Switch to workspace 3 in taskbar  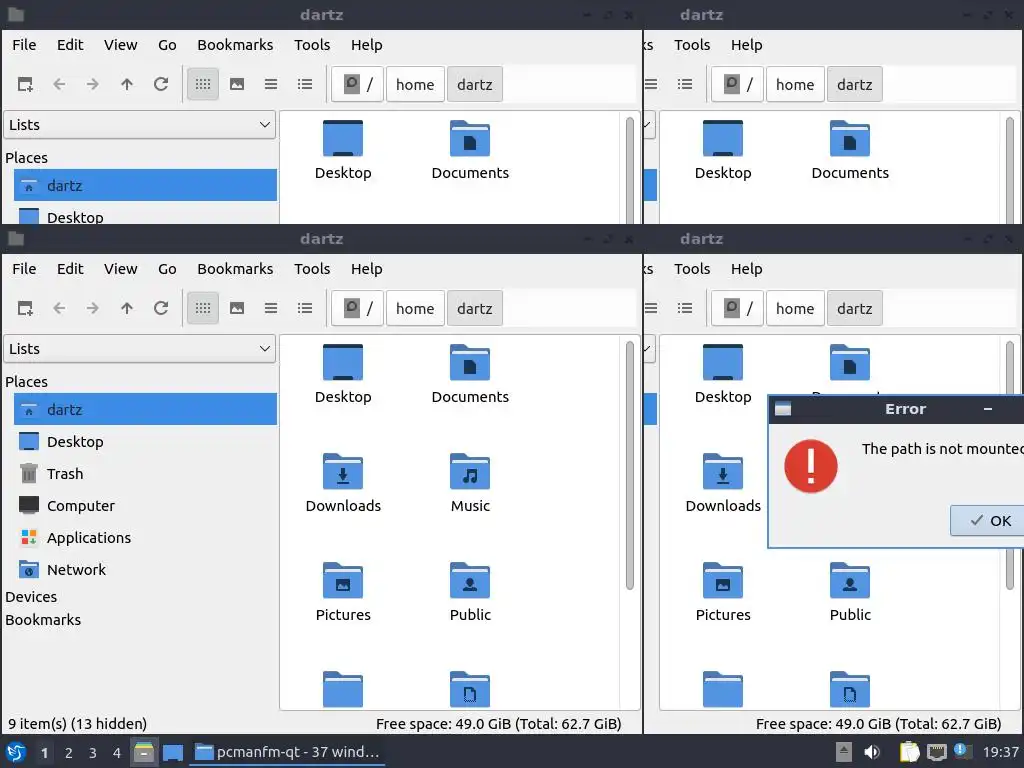coord(93,753)
